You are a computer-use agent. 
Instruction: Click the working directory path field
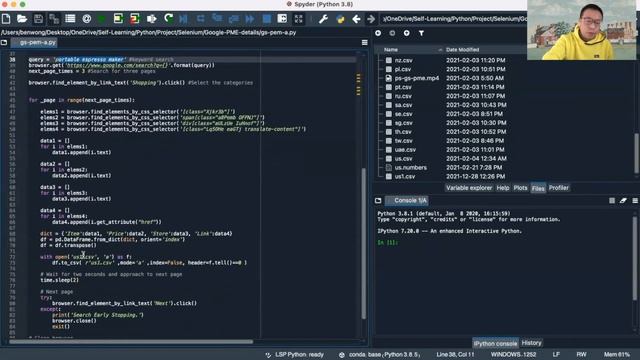pos(454,19)
